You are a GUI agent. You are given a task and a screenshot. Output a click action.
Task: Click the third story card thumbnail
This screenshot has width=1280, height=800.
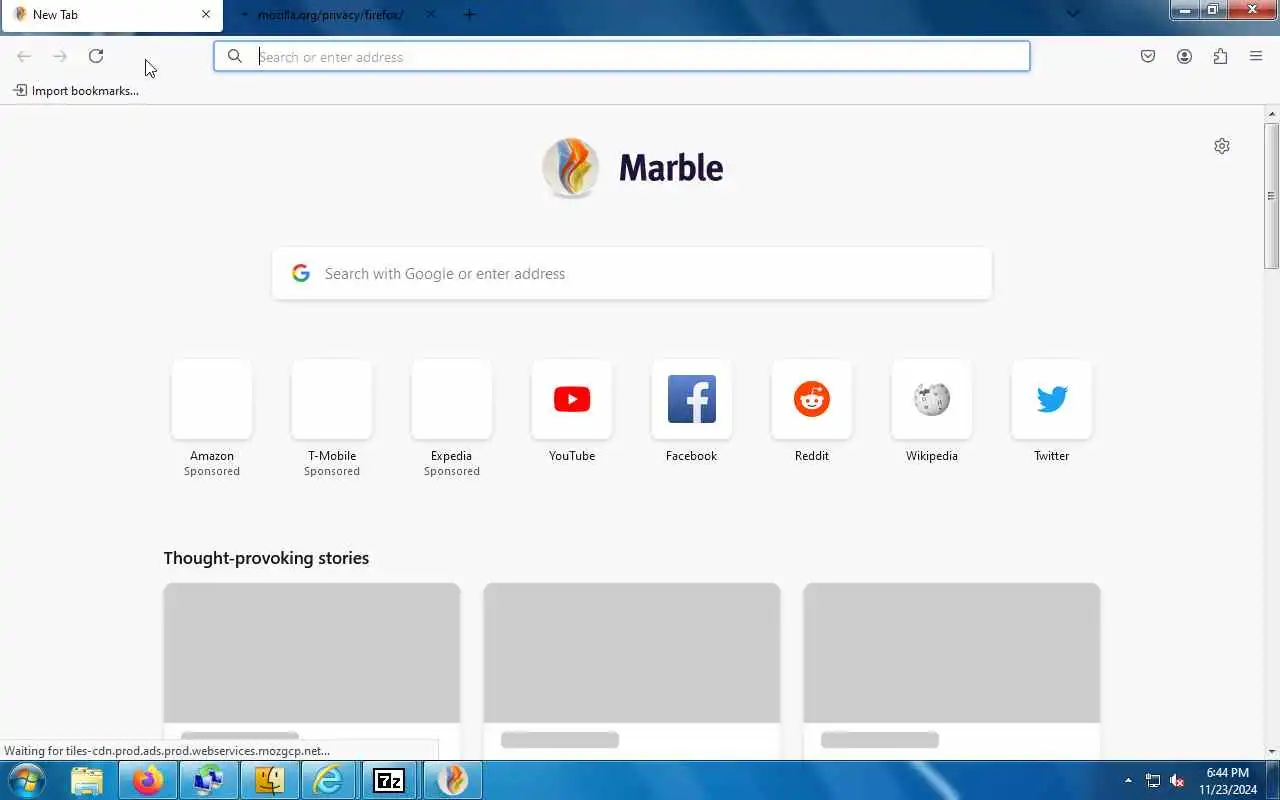(952, 653)
